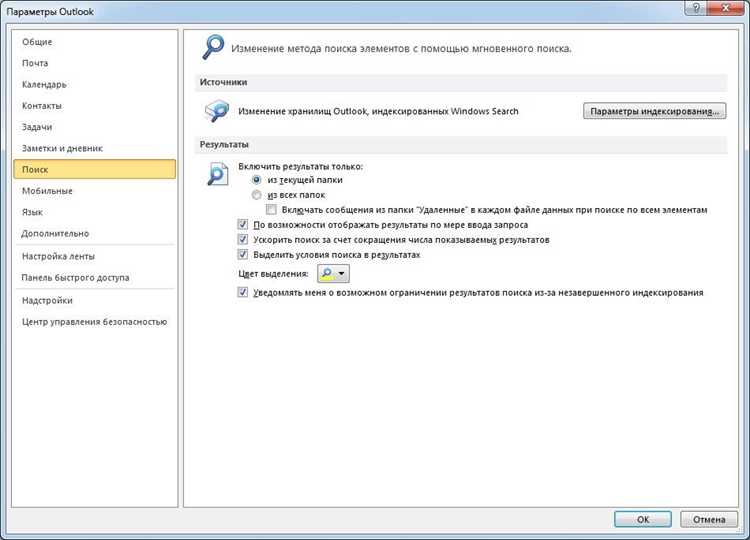The width and height of the screenshot is (750, 540).
Task: Enable including messages from the 'Удаленные' folder
Action: pyautogui.click(x=271, y=209)
